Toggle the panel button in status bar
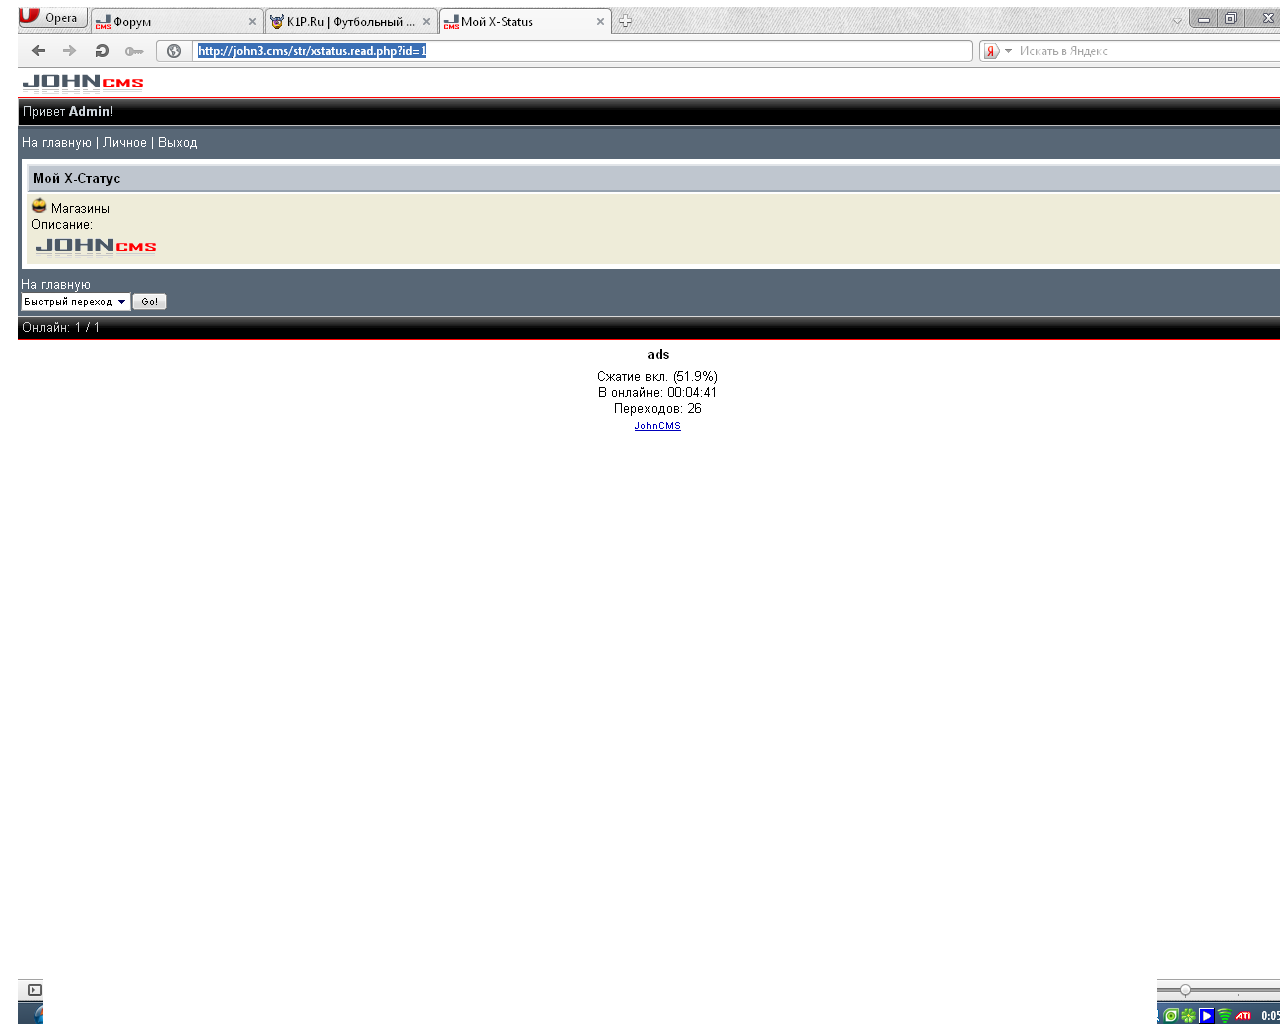1280x1024 pixels. pyautogui.click(x=35, y=990)
